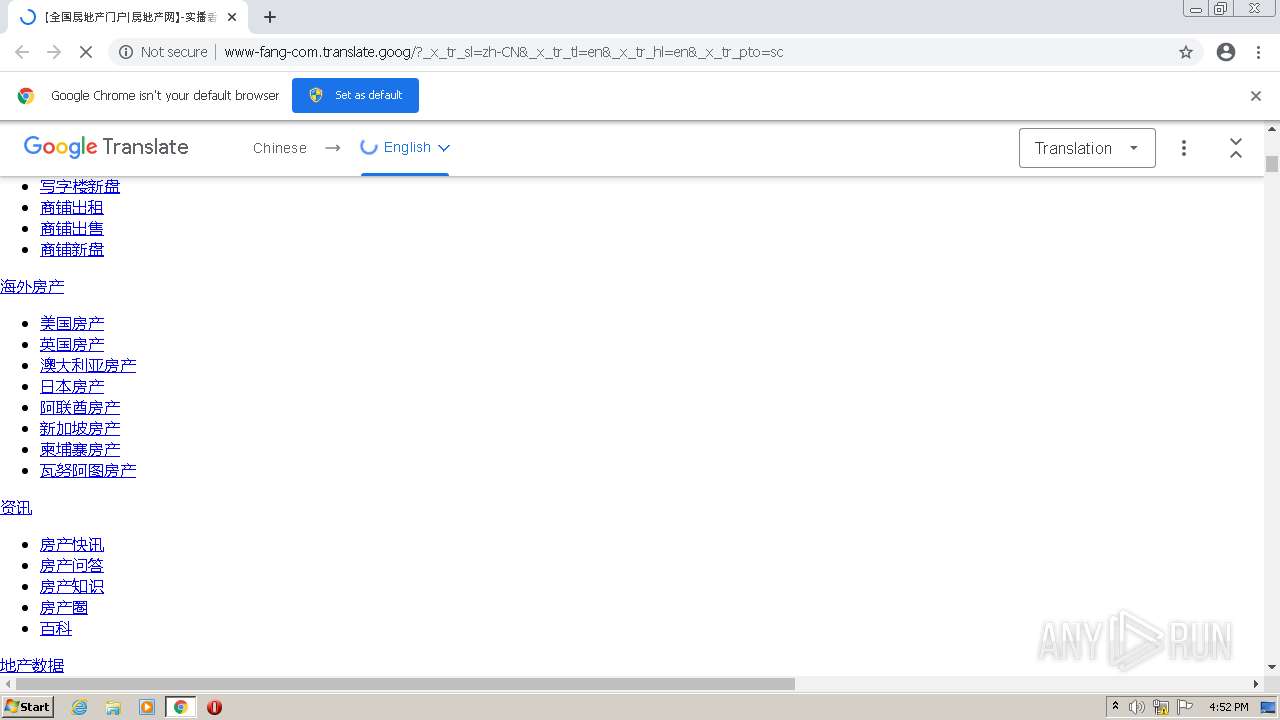This screenshot has width=1280, height=720.
Task: Open the 房产知识 link
Action: 72,586
